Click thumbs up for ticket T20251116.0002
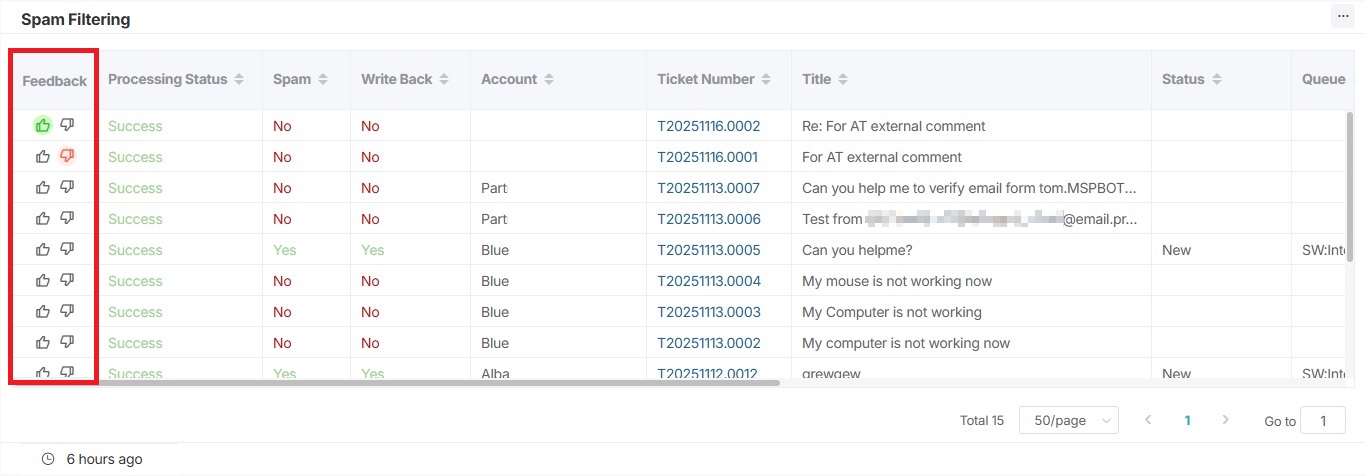This screenshot has height=476, width=1365. [42, 125]
